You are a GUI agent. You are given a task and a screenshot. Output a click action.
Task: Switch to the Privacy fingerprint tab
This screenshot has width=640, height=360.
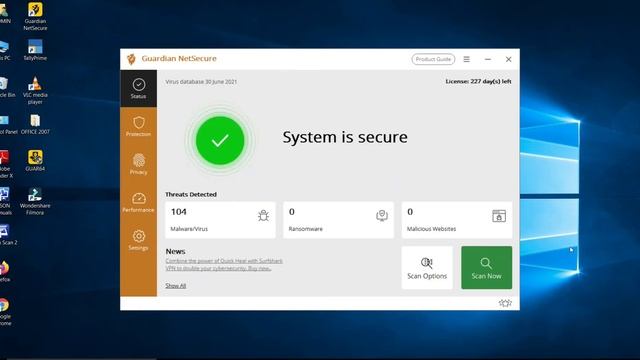pos(138,164)
